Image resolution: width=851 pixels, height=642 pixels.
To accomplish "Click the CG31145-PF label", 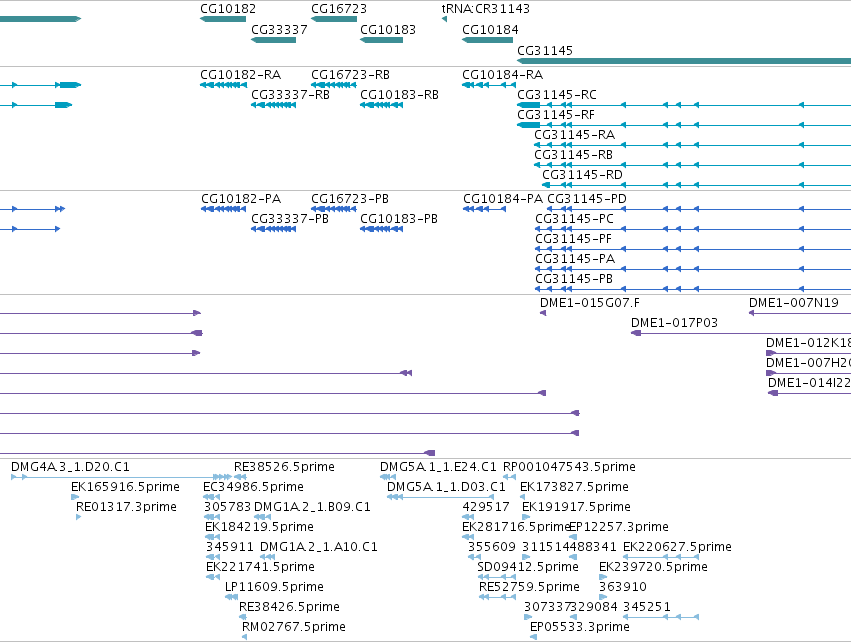I will pyautogui.click(x=573, y=239).
